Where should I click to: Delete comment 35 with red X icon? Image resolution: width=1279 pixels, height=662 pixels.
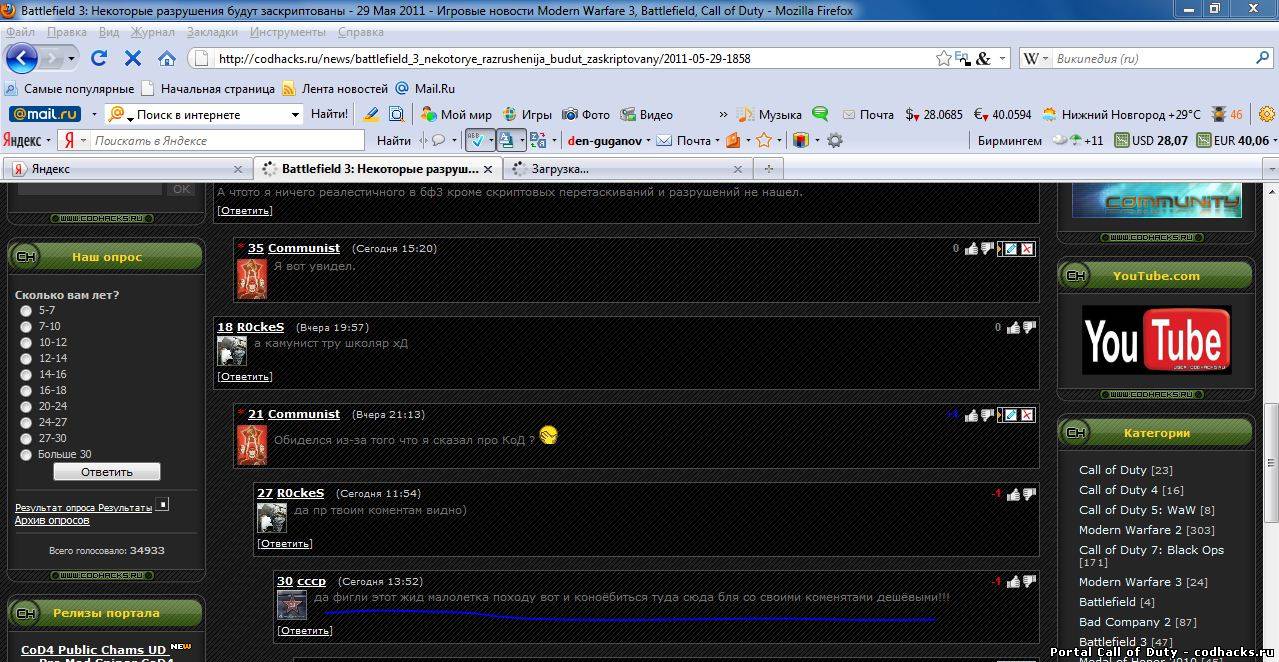coord(1027,249)
